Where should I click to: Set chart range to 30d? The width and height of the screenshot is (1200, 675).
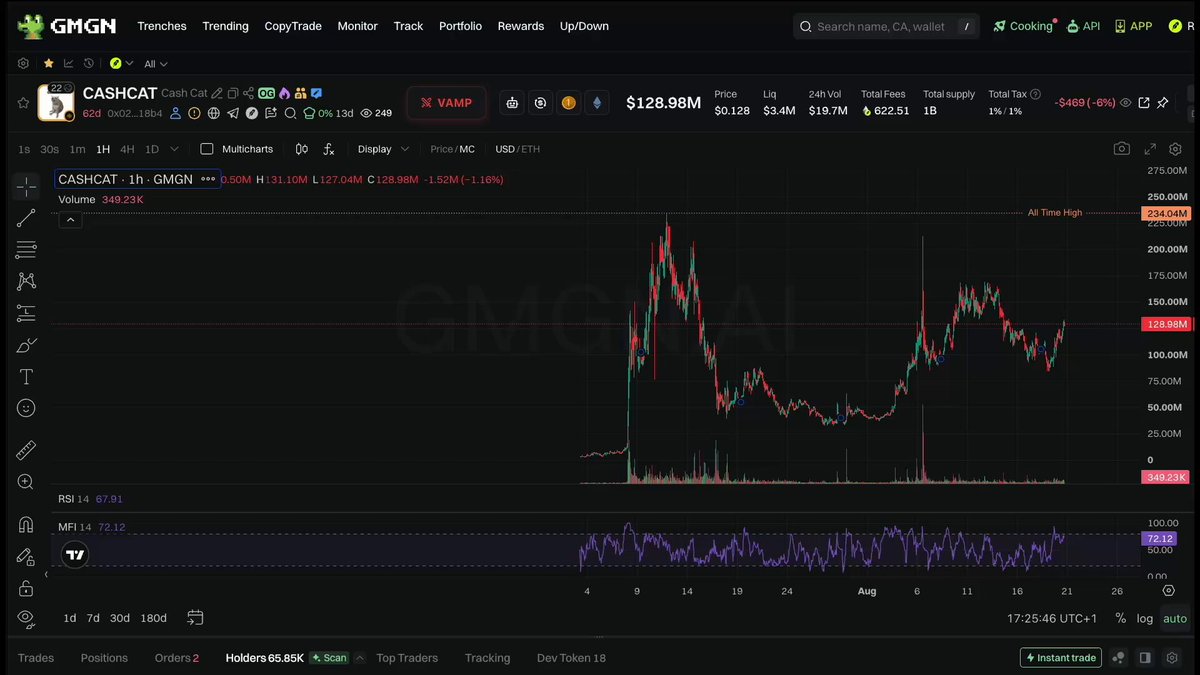(x=120, y=618)
